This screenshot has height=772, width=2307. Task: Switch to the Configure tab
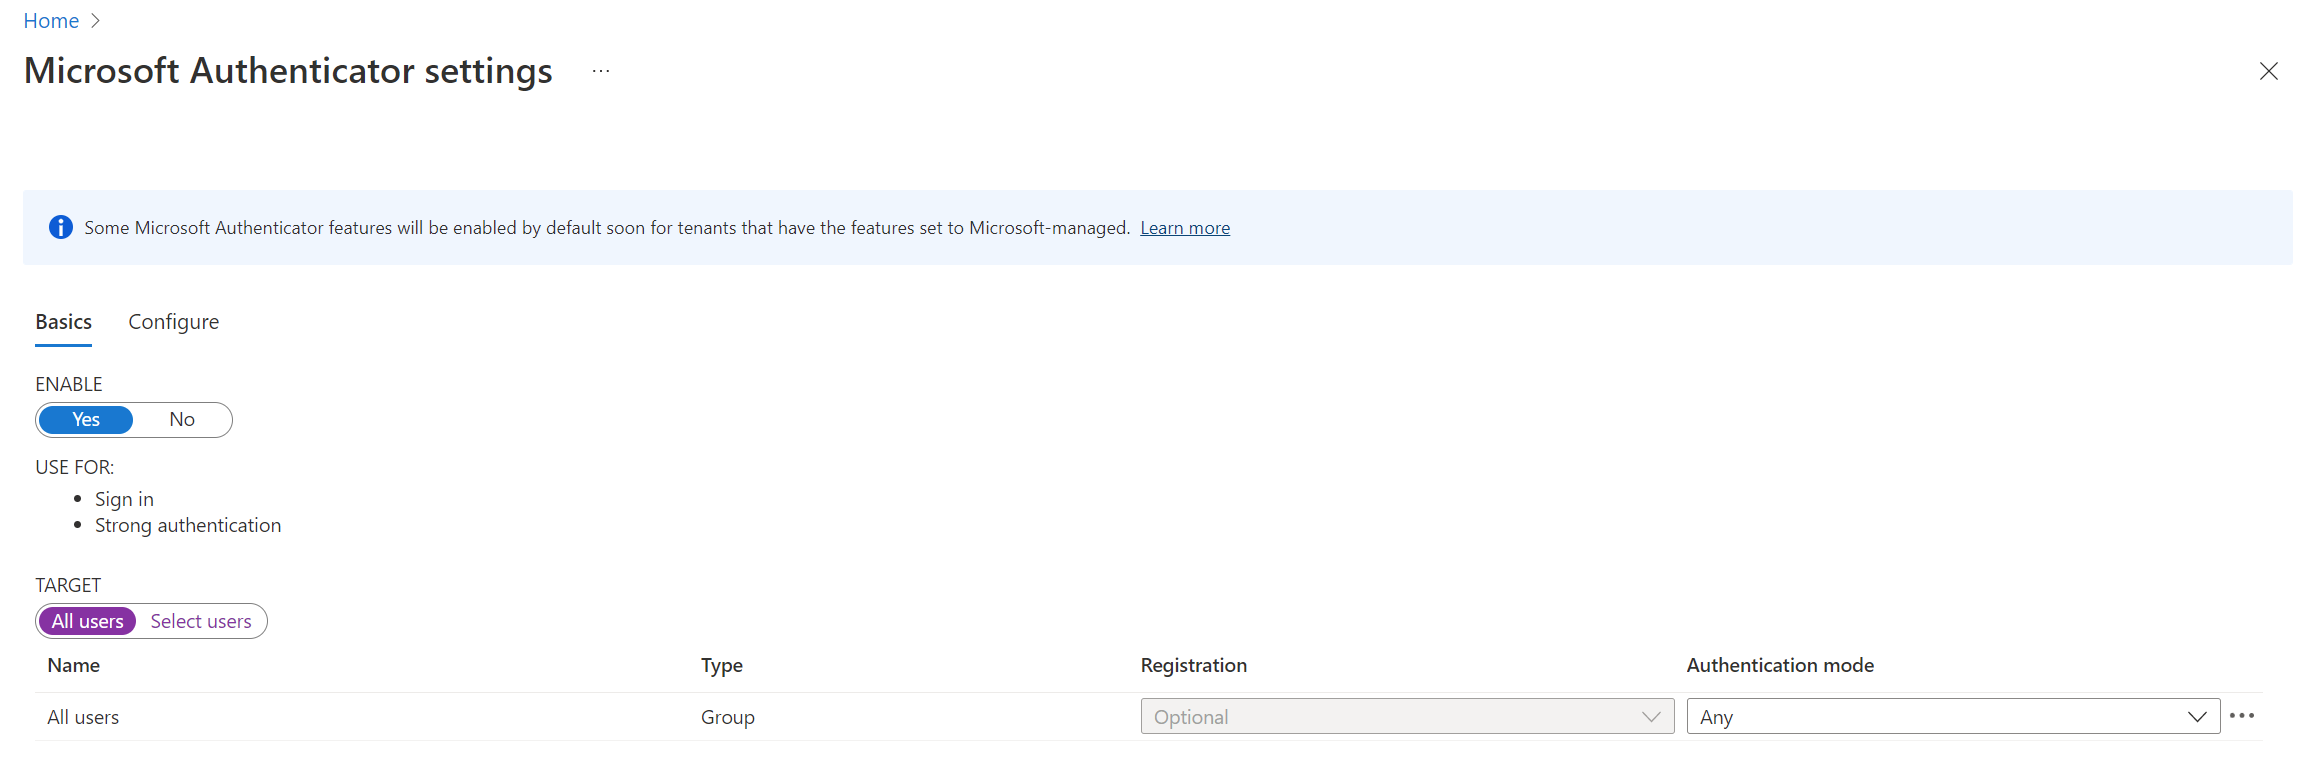pyautogui.click(x=174, y=322)
